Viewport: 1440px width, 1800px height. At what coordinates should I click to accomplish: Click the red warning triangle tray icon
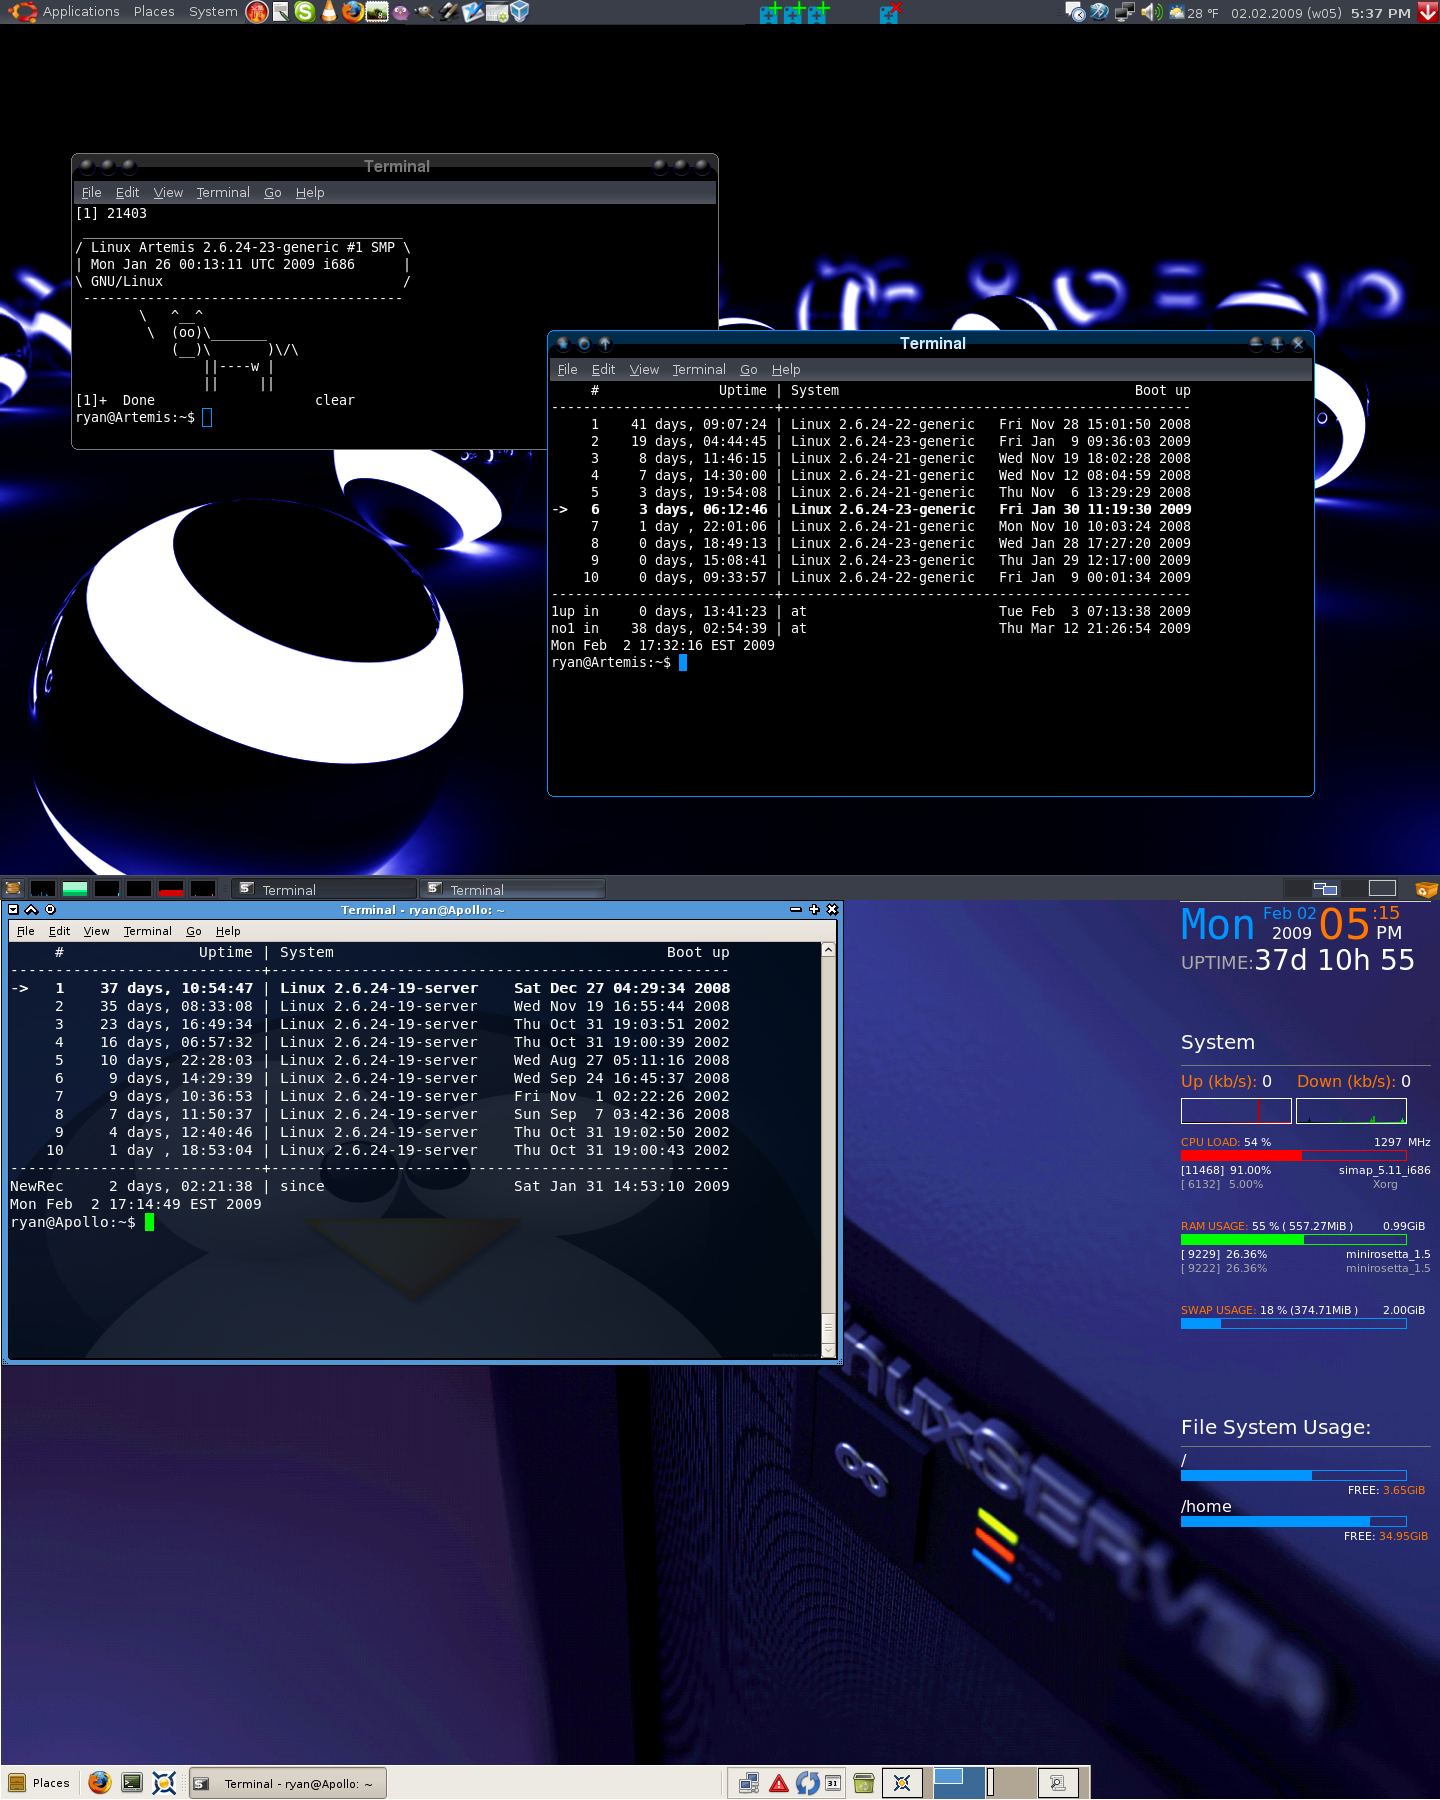(x=779, y=1783)
